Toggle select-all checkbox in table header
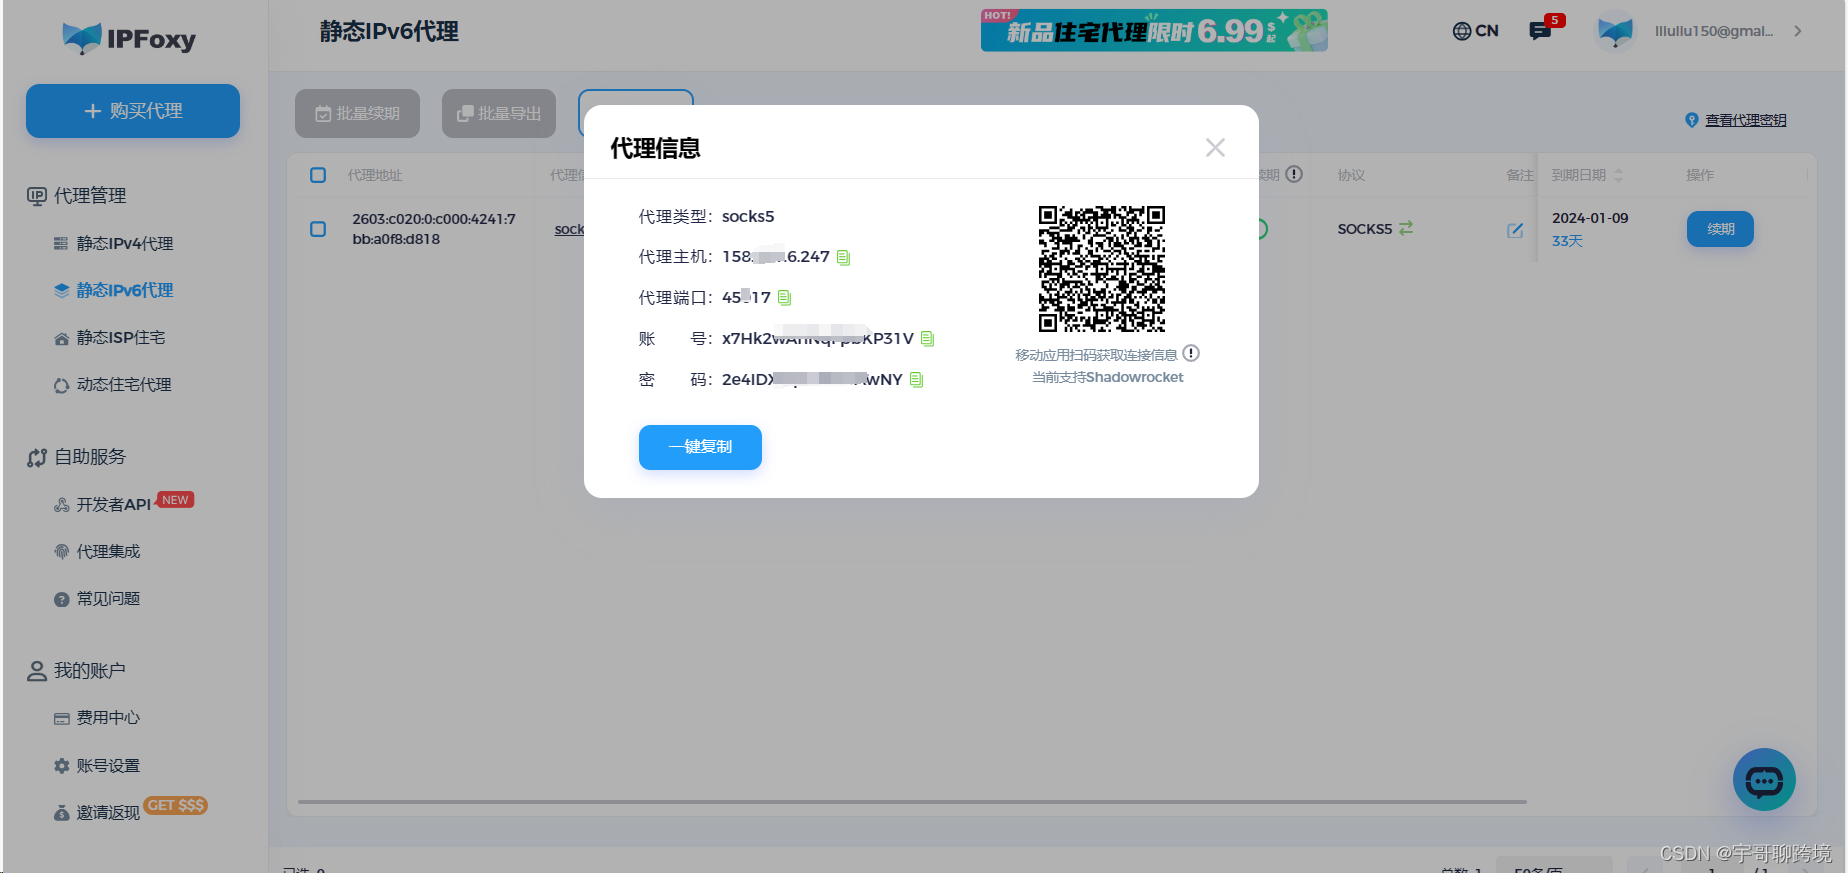The height and width of the screenshot is (873, 1848). pyautogui.click(x=318, y=175)
